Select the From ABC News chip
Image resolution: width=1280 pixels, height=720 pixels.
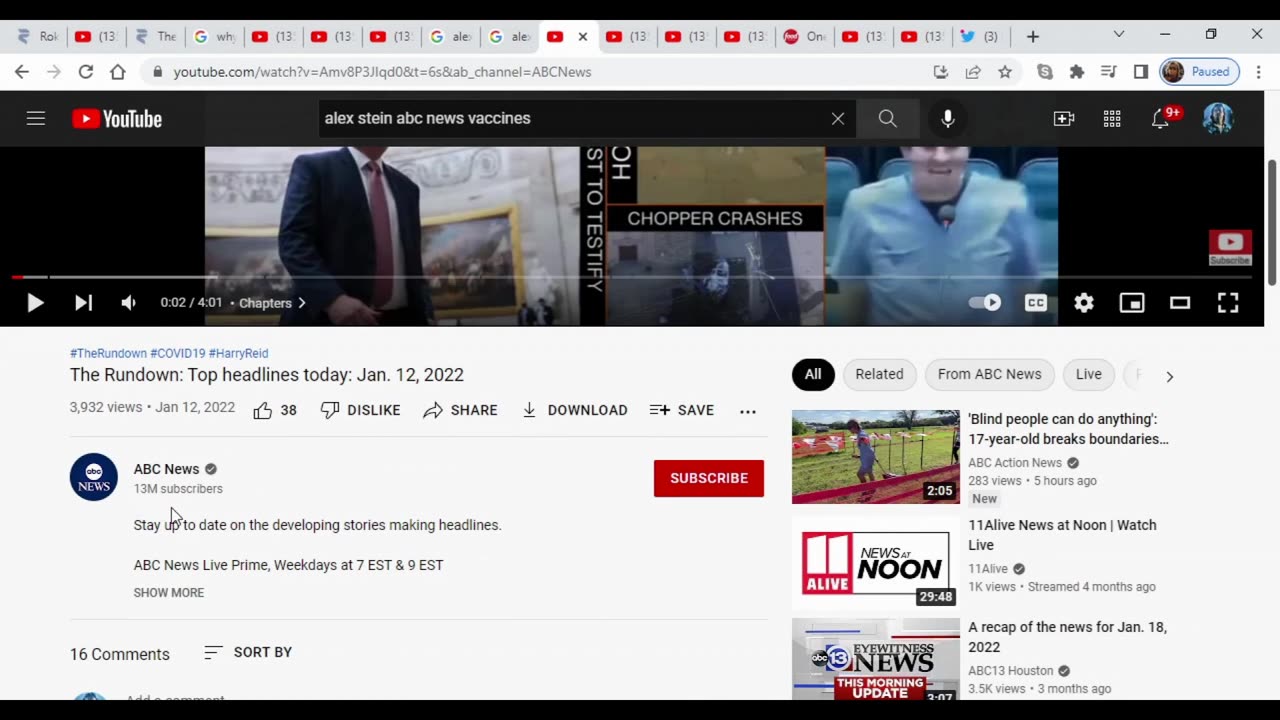(990, 374)
